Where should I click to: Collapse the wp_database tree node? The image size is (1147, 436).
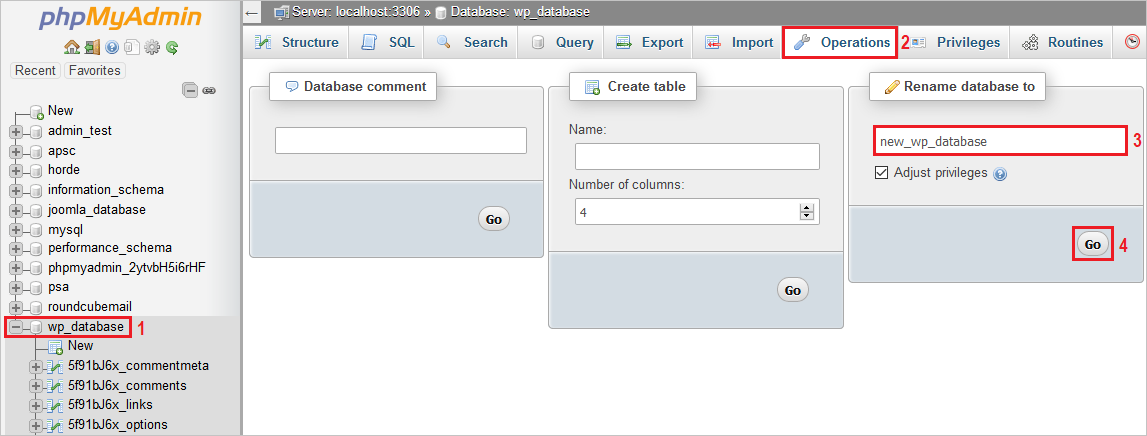(16, 327)
